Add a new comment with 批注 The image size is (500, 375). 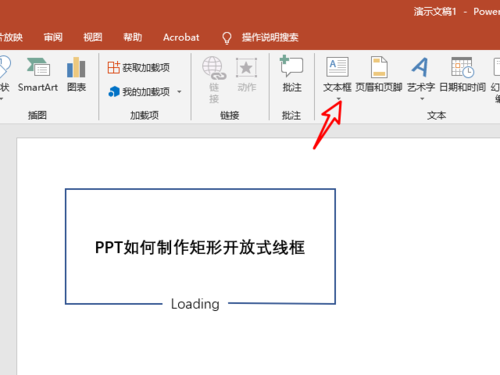tap(292, 74)
